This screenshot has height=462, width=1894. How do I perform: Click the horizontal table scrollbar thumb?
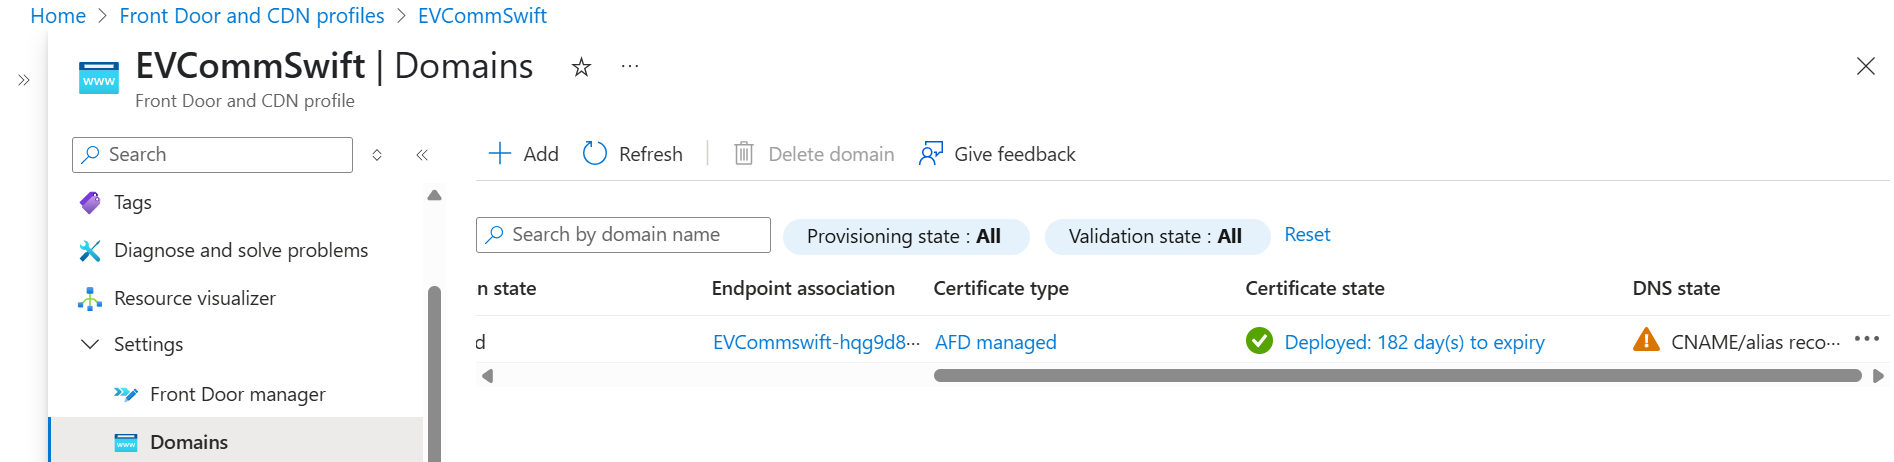click(x=1397, y=376)
